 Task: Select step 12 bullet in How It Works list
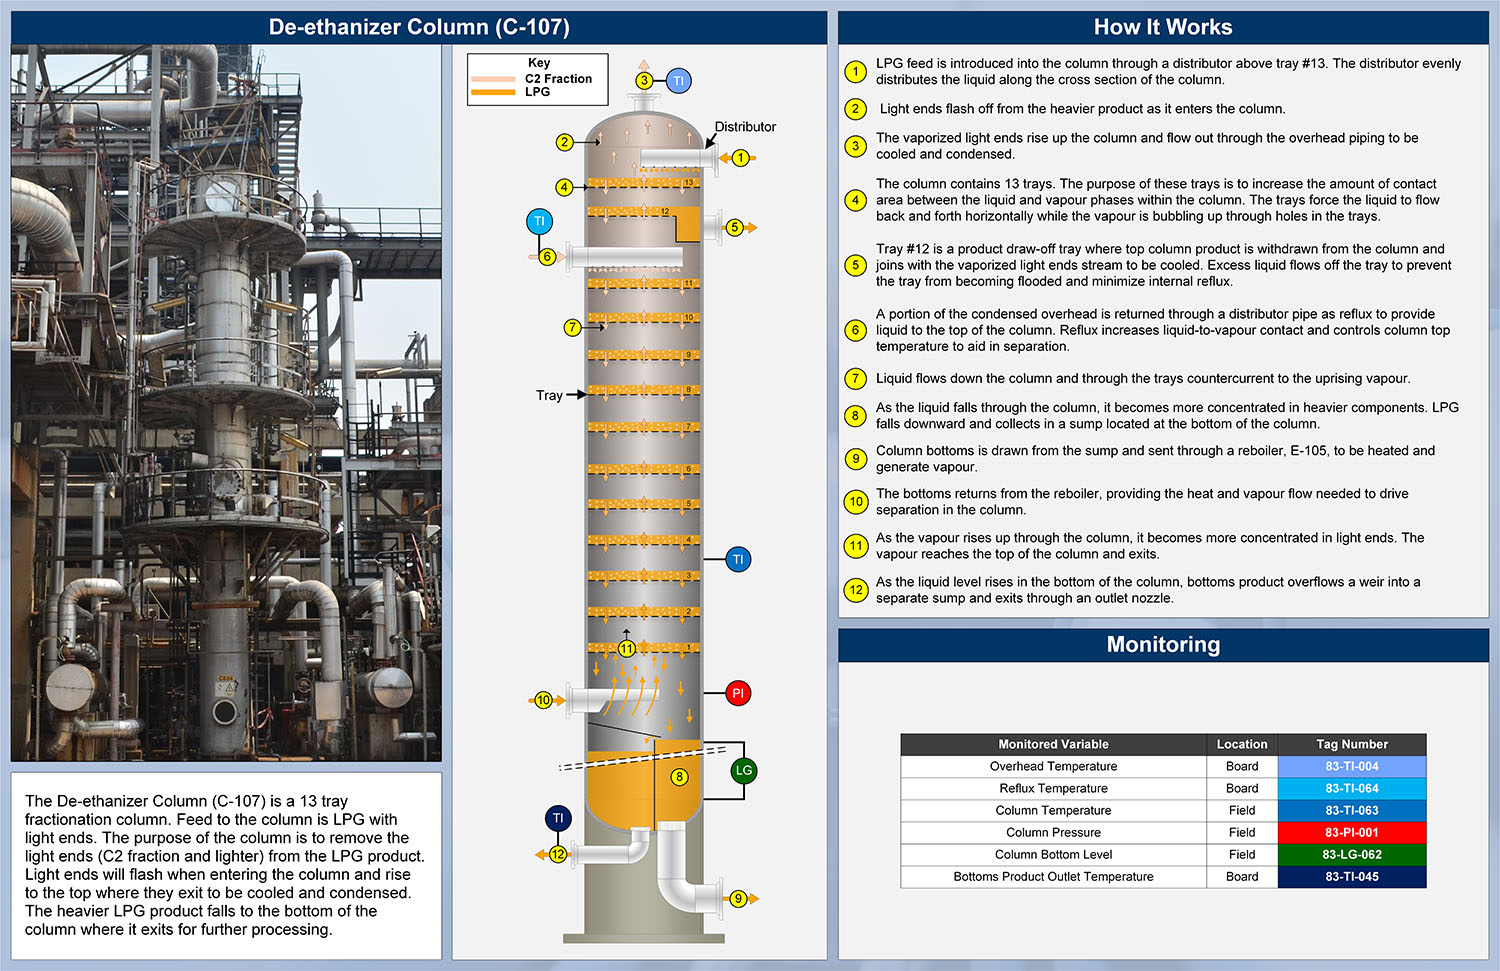click(x=855, y=590)
